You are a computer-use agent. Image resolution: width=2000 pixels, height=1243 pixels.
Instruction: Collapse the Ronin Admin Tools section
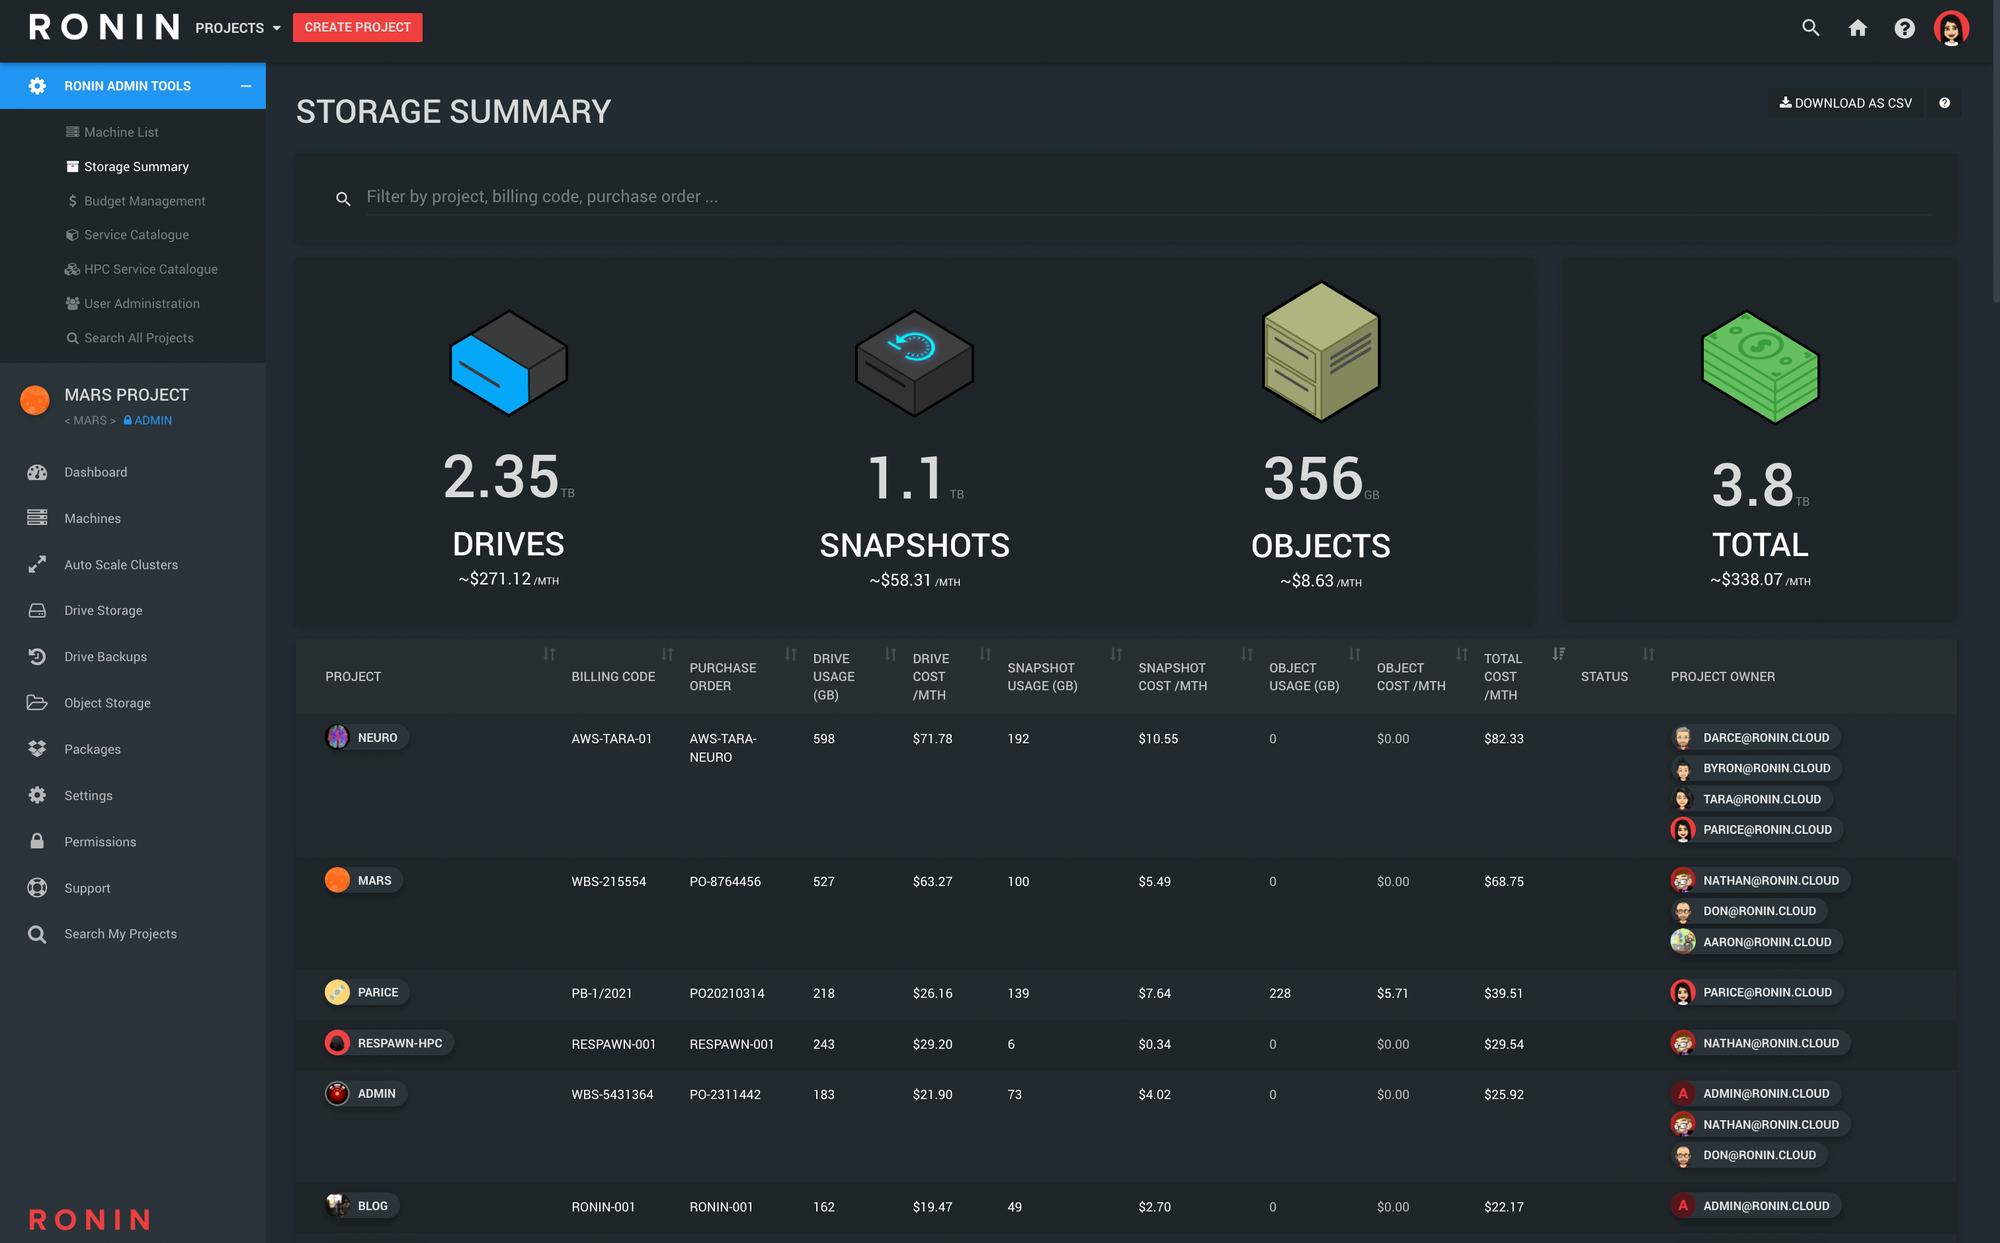point(245,86)
